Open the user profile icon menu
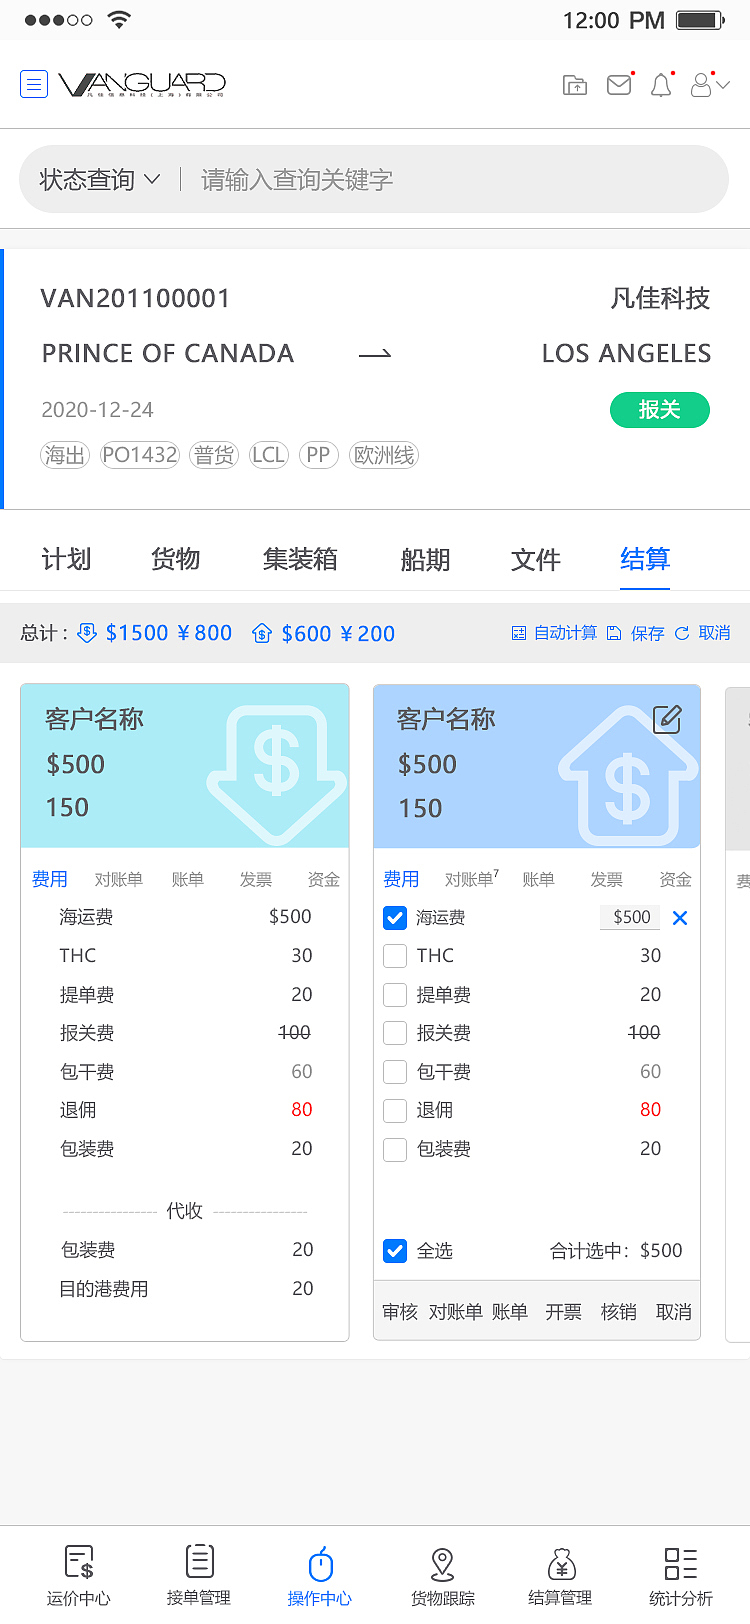750x1624 pixels. pos(710,85)
